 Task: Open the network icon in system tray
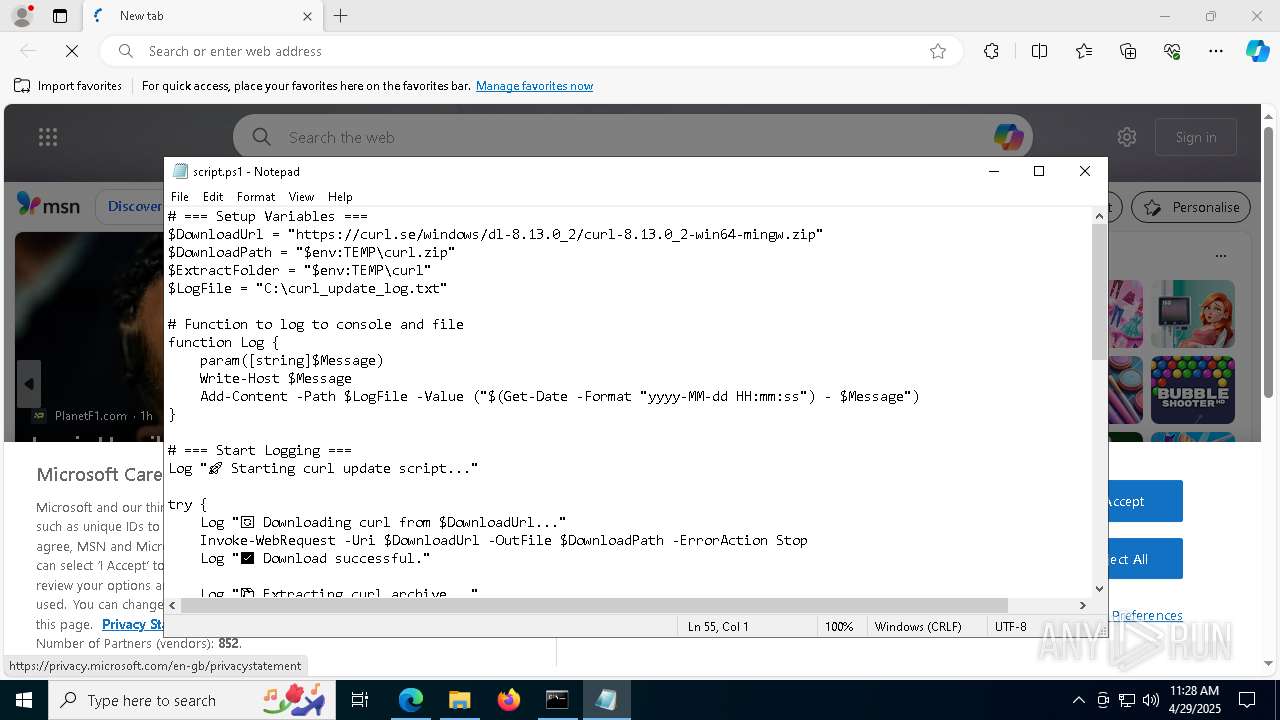point(1127,700)
